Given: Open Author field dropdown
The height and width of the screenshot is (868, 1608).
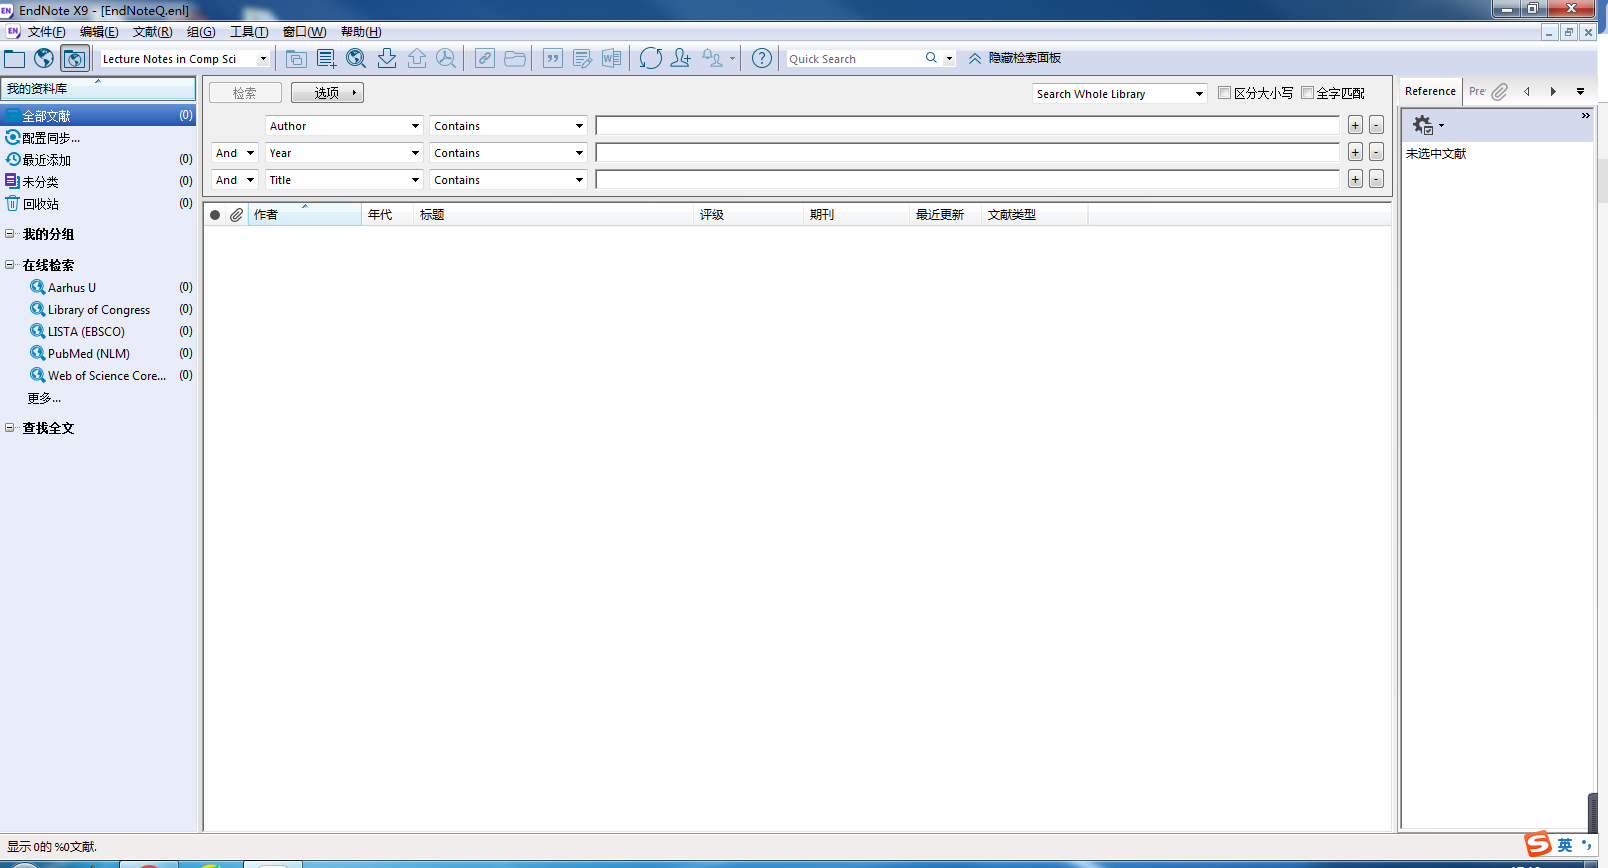Looking at the screenshot, I should [x=415, y=126].
